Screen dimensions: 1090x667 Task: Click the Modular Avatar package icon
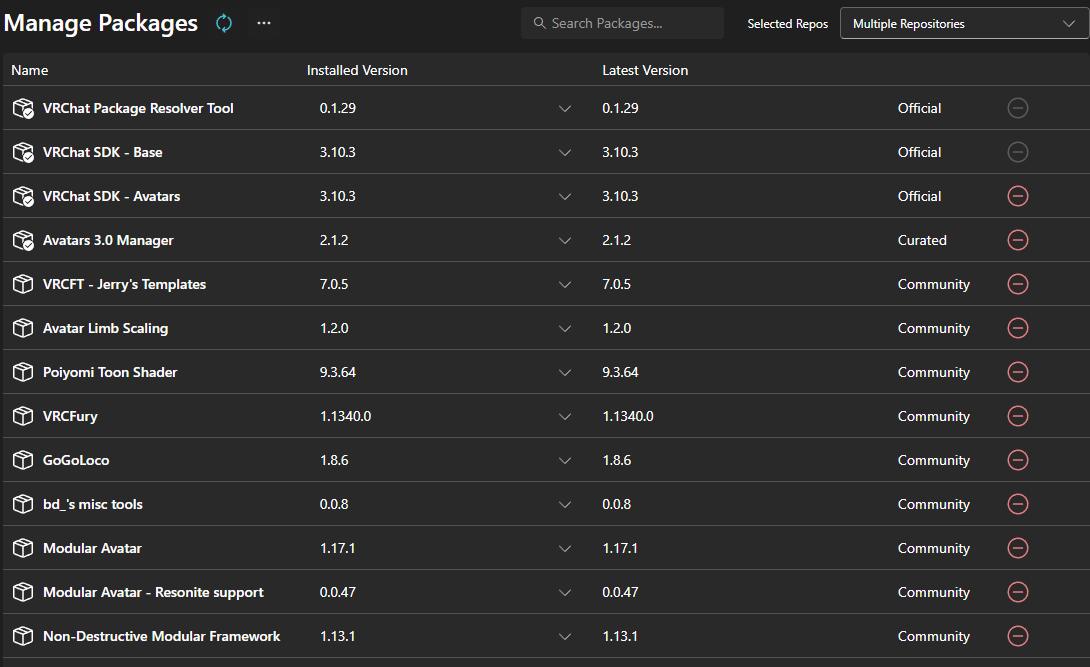(23, 548)
